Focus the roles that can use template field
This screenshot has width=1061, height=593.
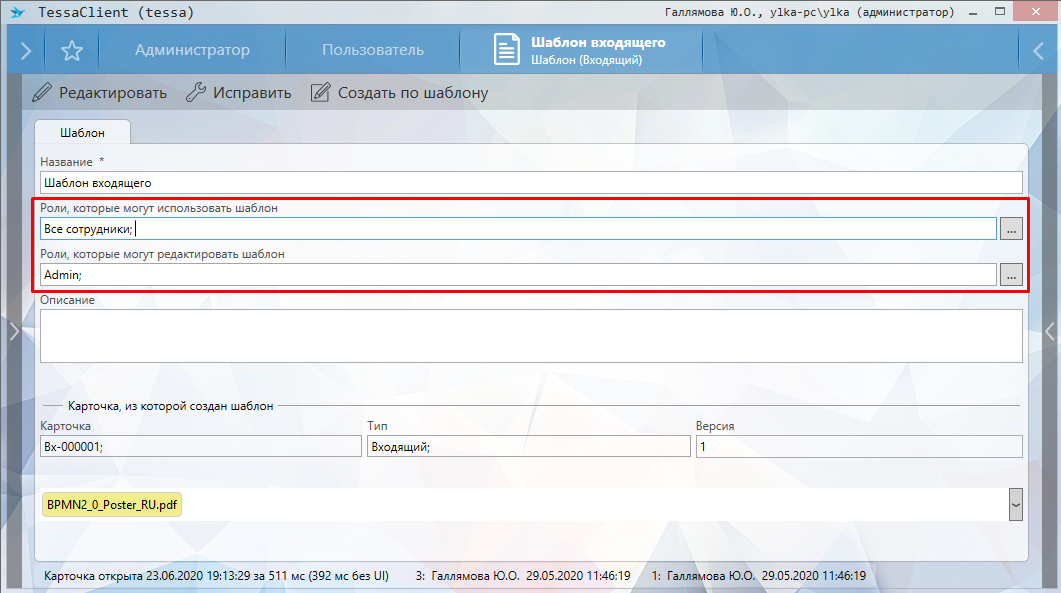pos(518,229)
